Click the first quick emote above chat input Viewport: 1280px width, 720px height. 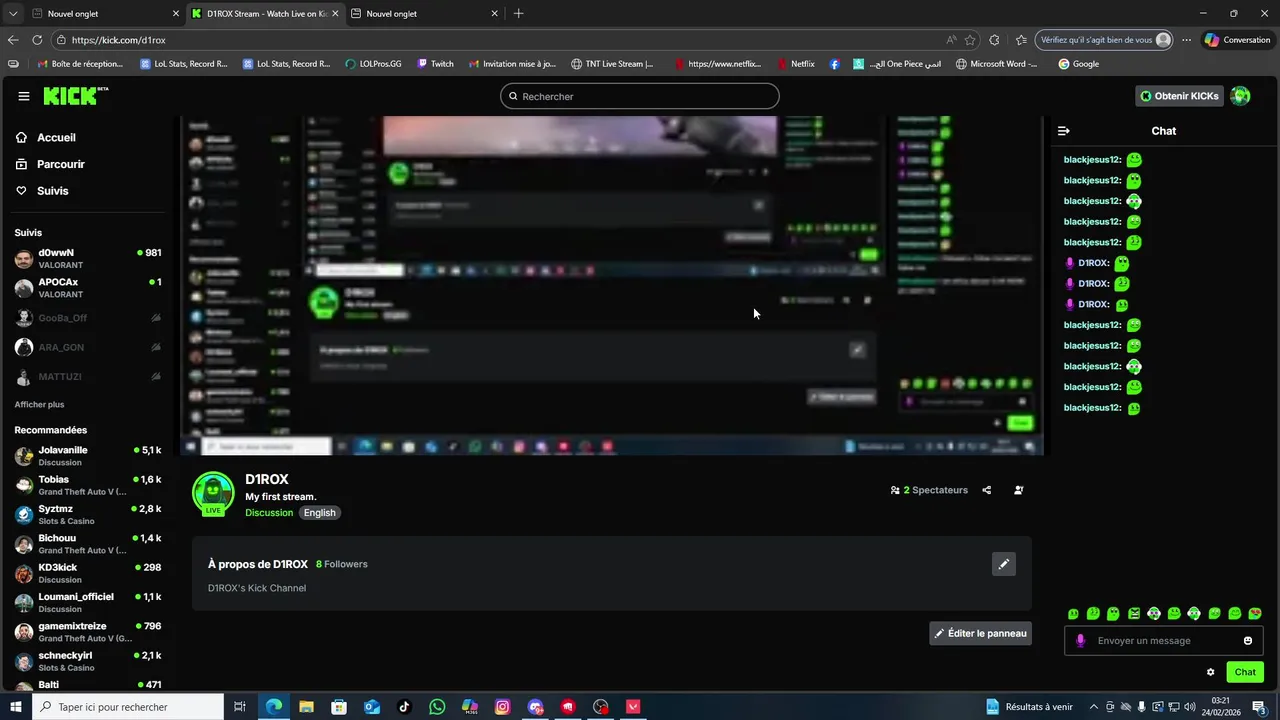pyautogui.click(x=1073, y=613)
